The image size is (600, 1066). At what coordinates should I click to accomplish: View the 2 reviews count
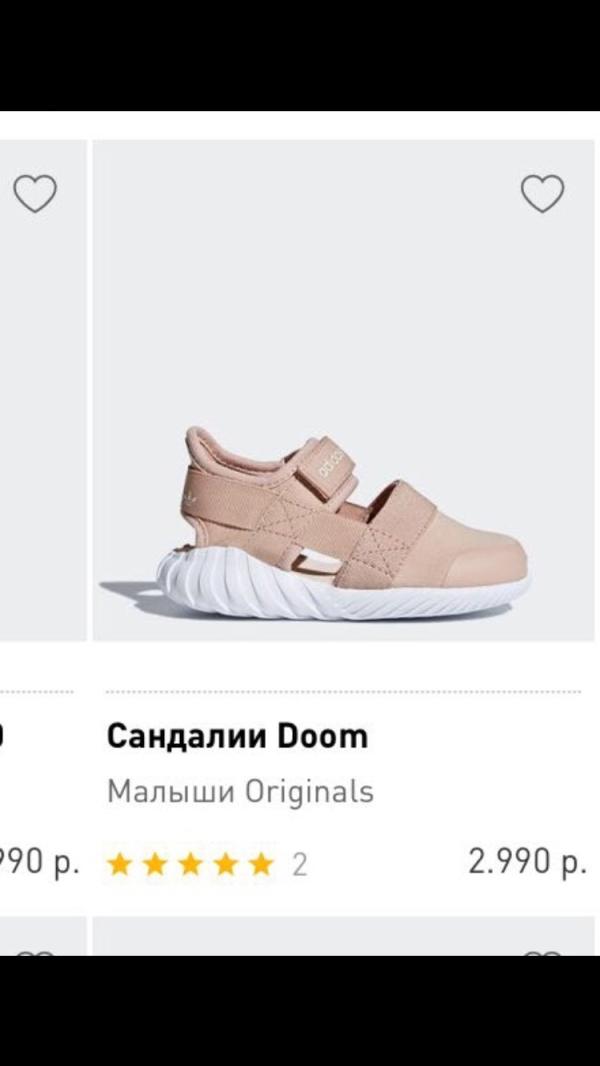(300, 865)
